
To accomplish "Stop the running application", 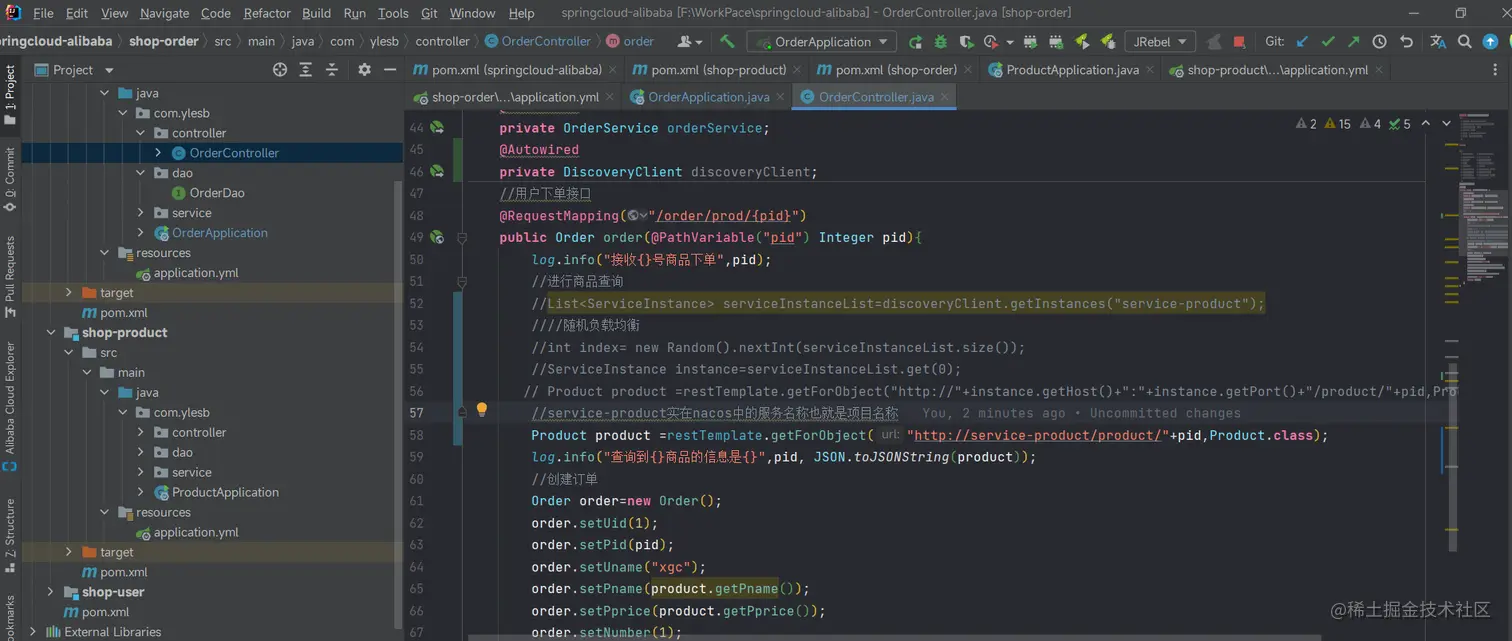I will pyautogui.click(x=1239, y=42).
